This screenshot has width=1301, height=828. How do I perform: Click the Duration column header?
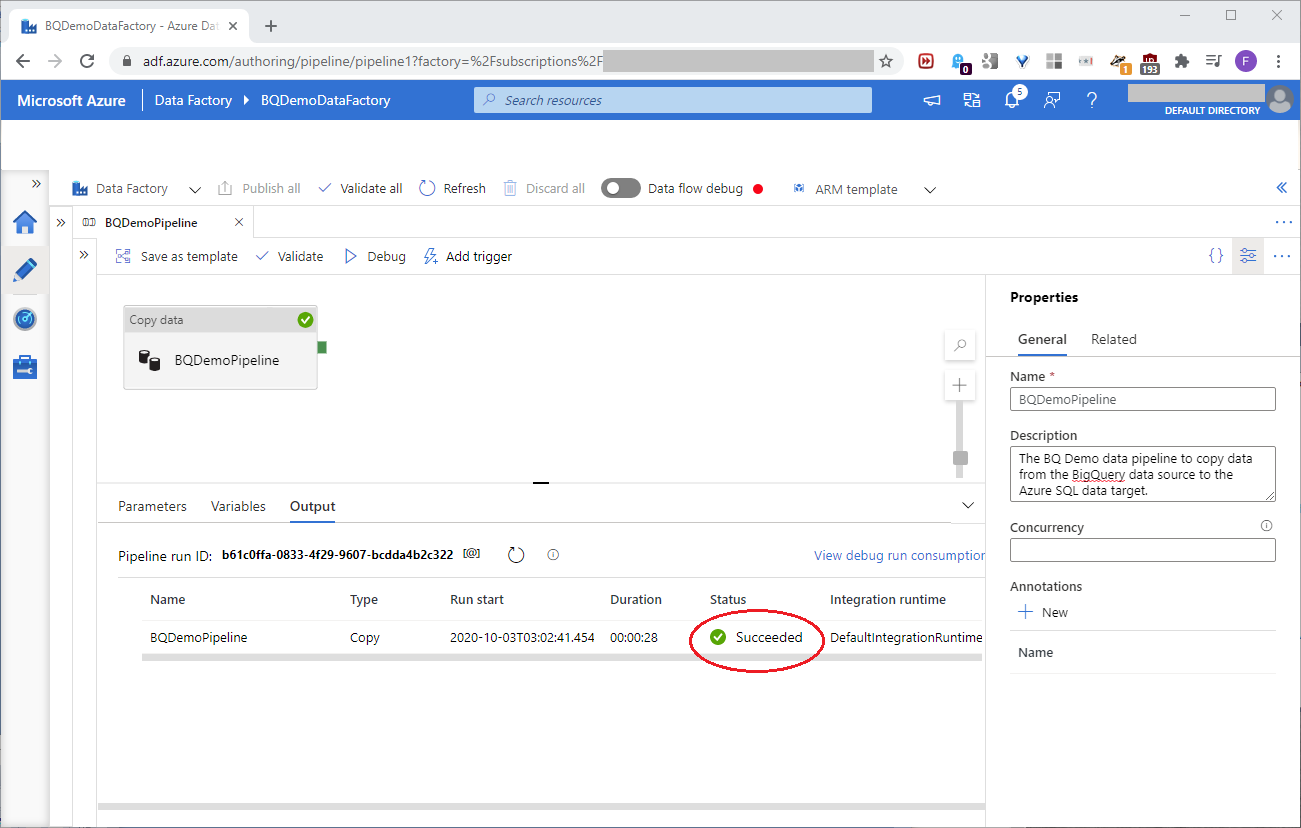click(636, 599)
